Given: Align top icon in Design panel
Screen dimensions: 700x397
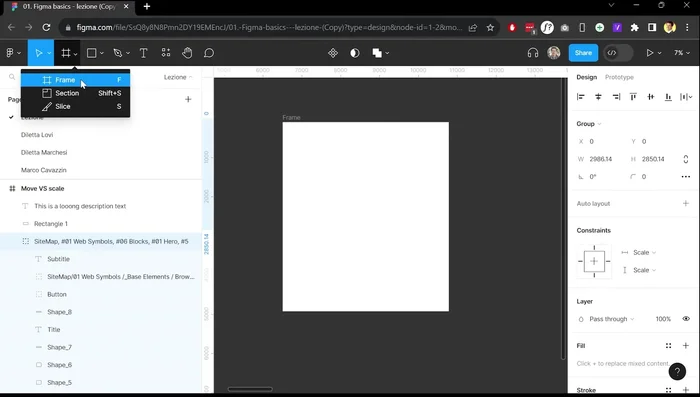Looking at the screenshot, I should coord(633,96).
